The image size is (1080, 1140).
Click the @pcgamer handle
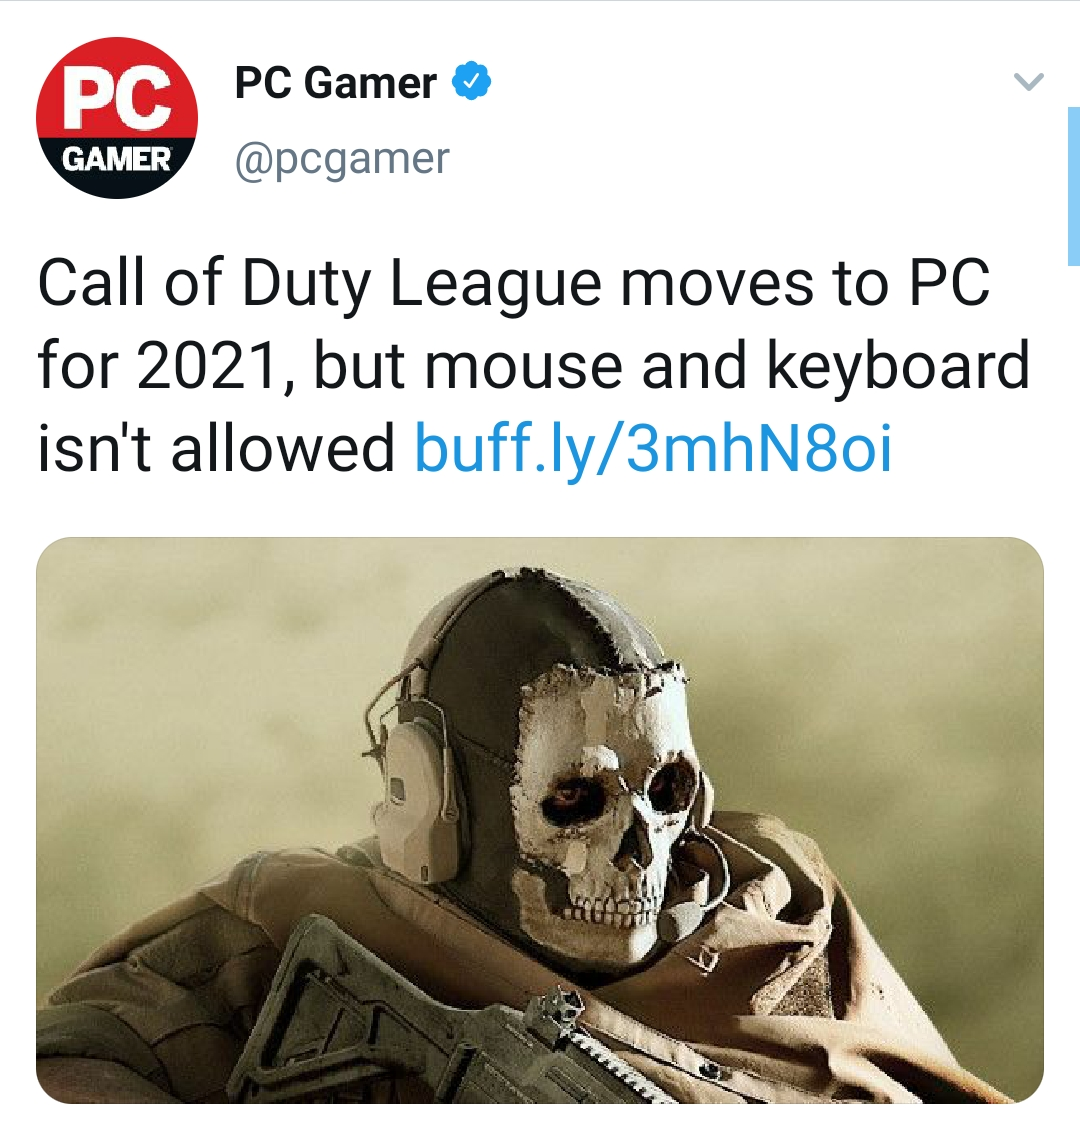pos(342,158)
